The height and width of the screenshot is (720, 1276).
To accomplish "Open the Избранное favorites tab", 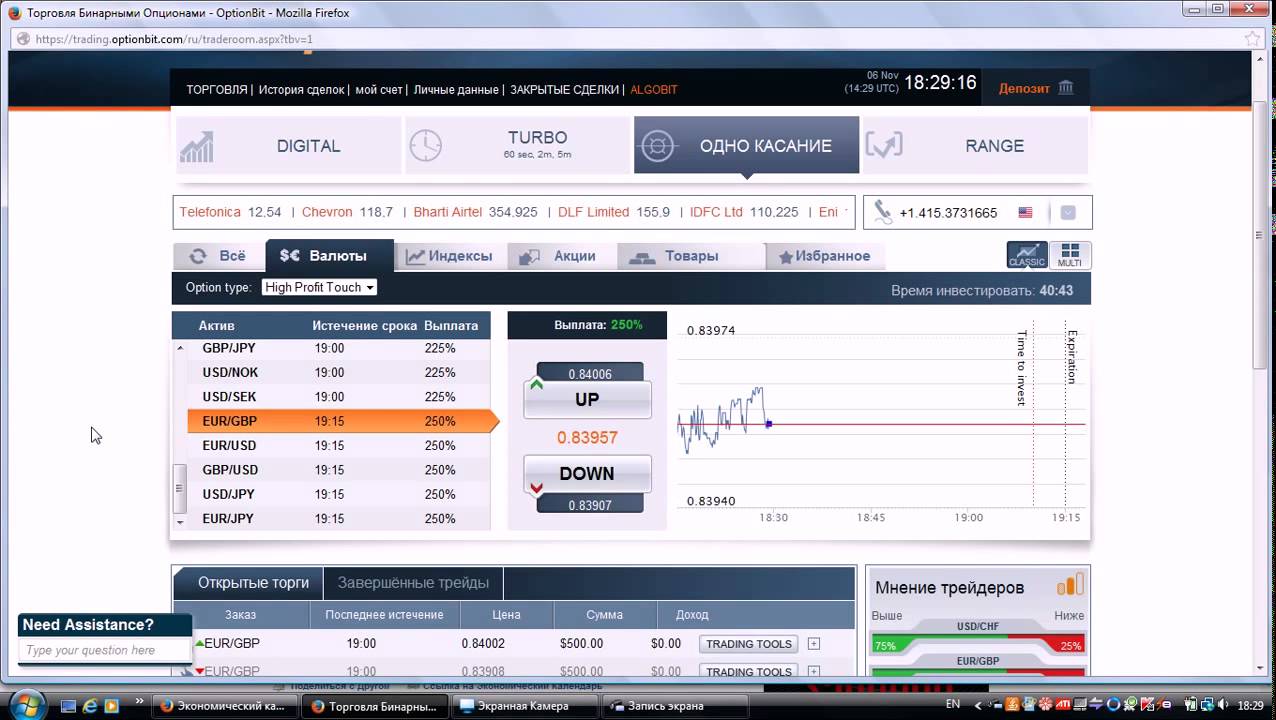I will pyautogui.click(x=826, y=256).
